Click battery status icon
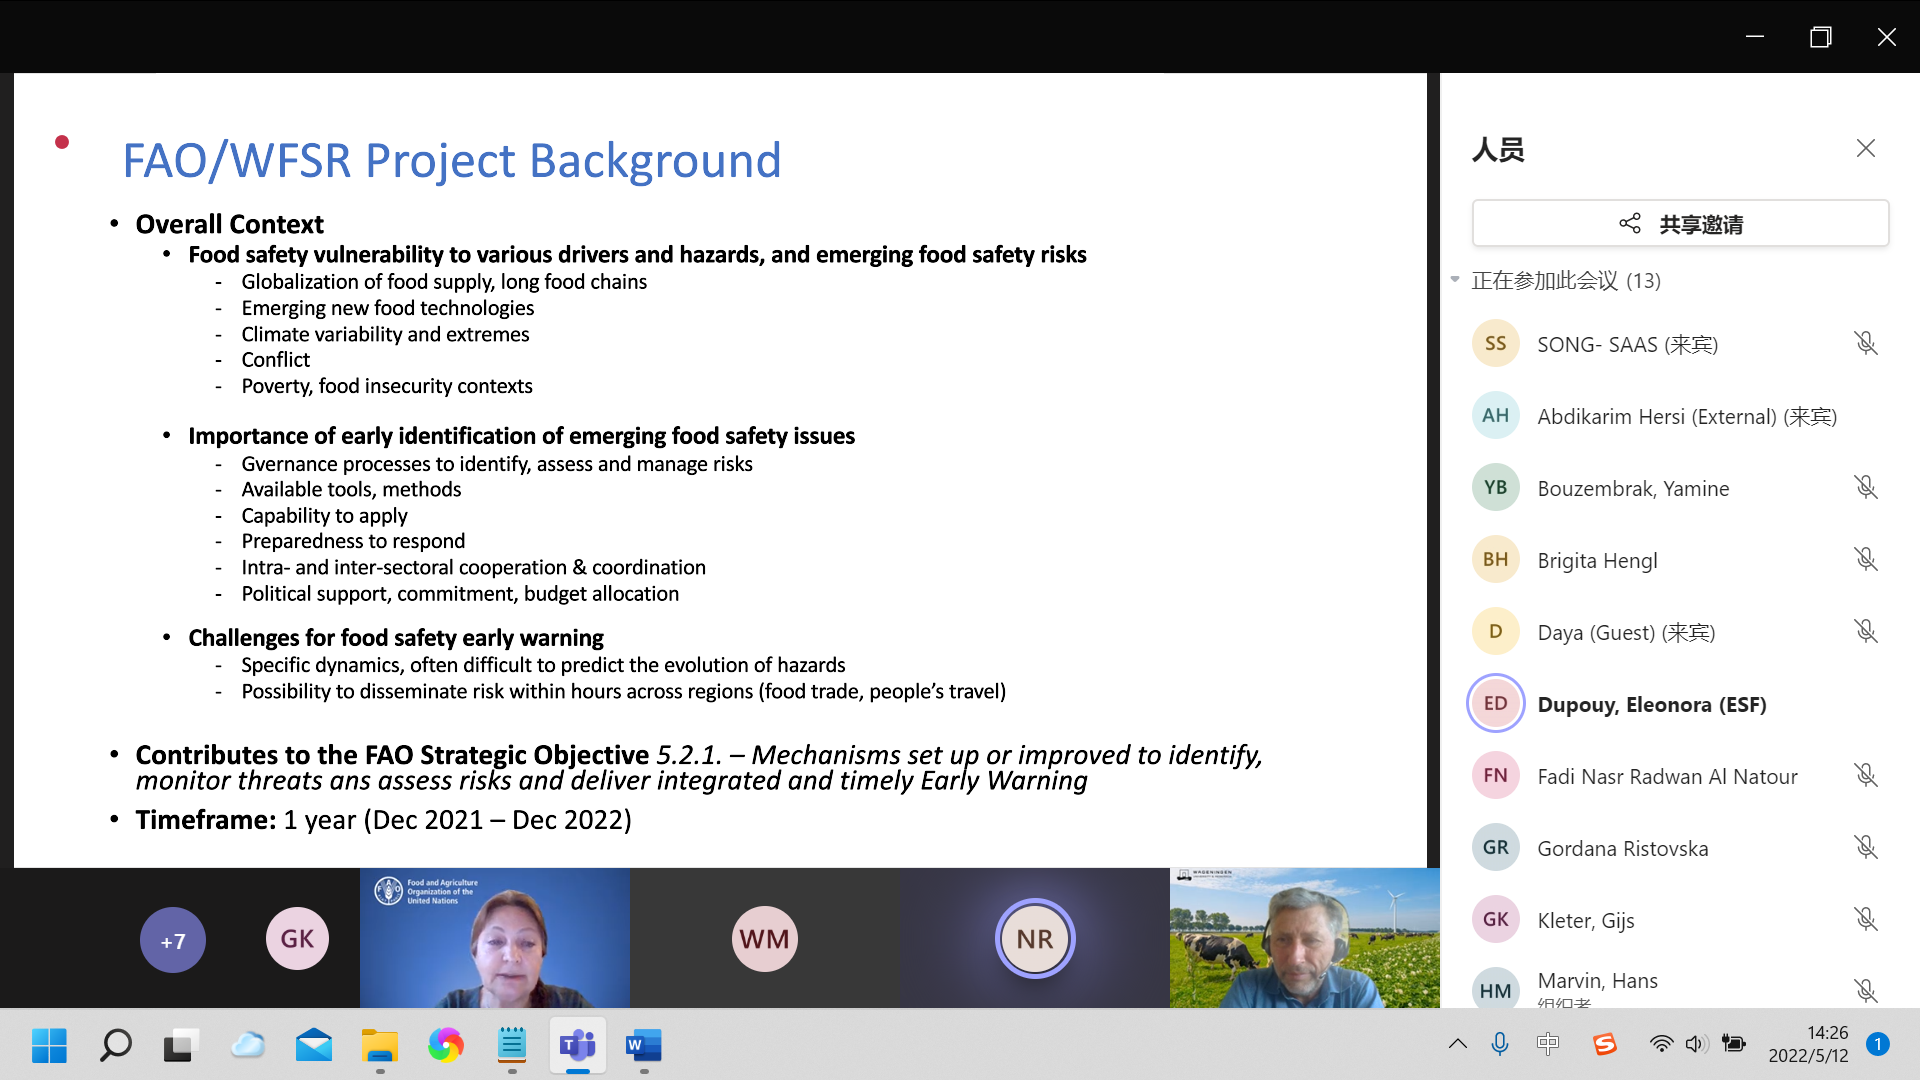Screen dimensions: 1920x1080 (x=1733, y=1044)
